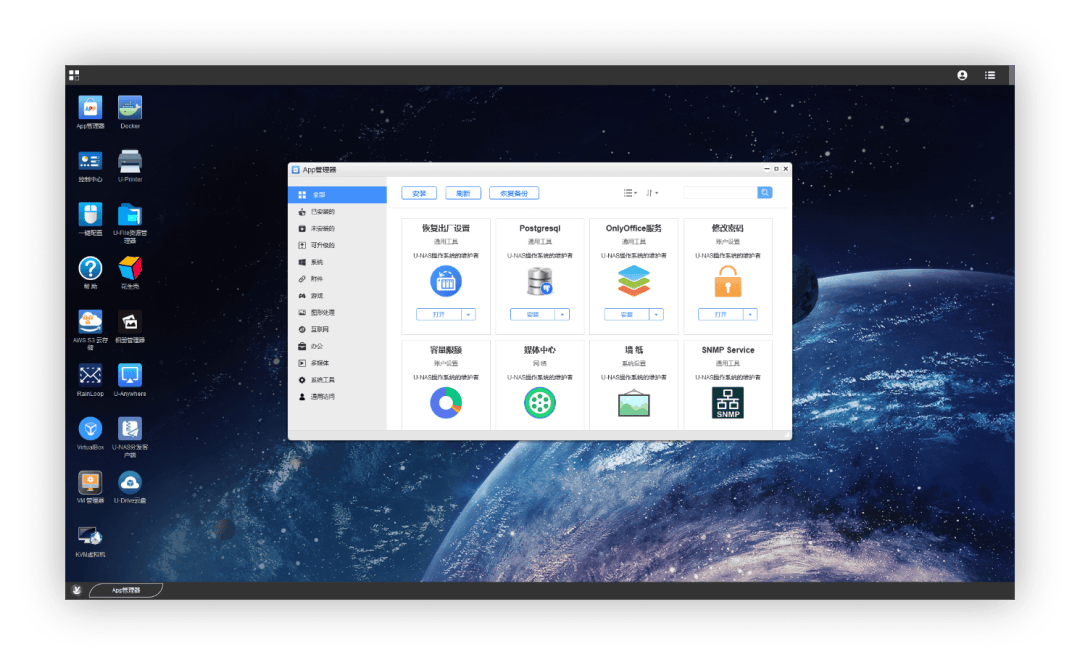Open the U-NAS distribution client icon
1080x665 pixels.
(129, 429)
